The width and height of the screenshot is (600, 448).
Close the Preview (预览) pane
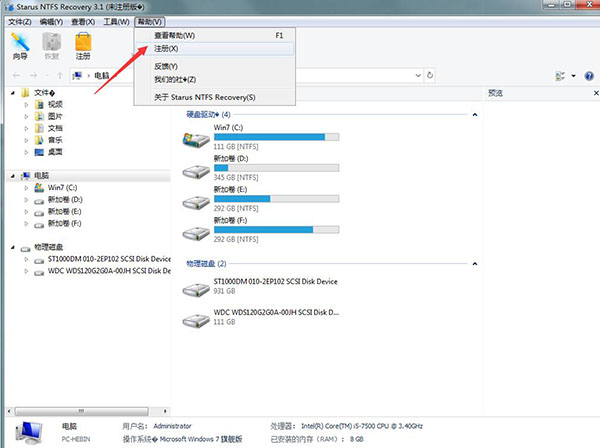[596, 93]
